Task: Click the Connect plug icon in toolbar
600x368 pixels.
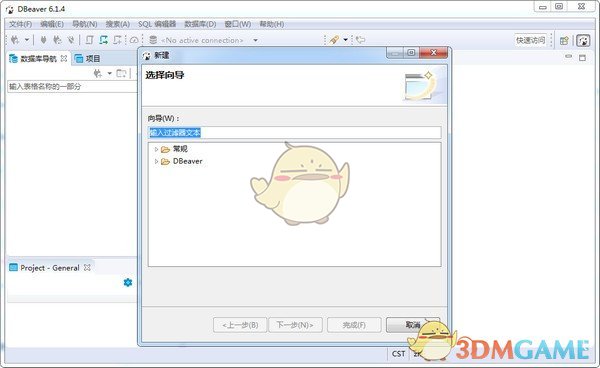Action: [x=43, y=40]
